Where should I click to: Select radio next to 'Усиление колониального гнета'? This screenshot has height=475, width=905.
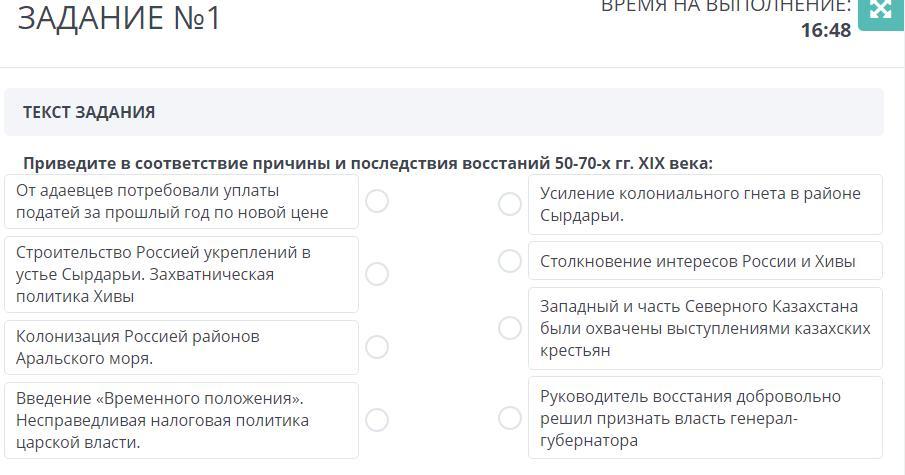(510, 204)
